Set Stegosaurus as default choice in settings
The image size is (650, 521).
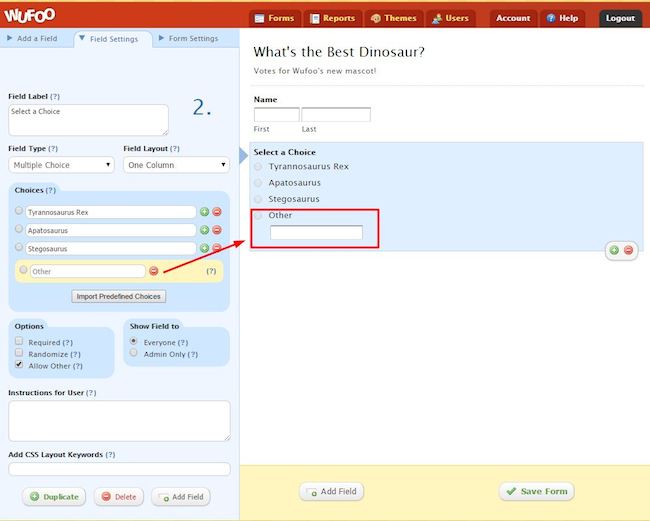point(19,247)
